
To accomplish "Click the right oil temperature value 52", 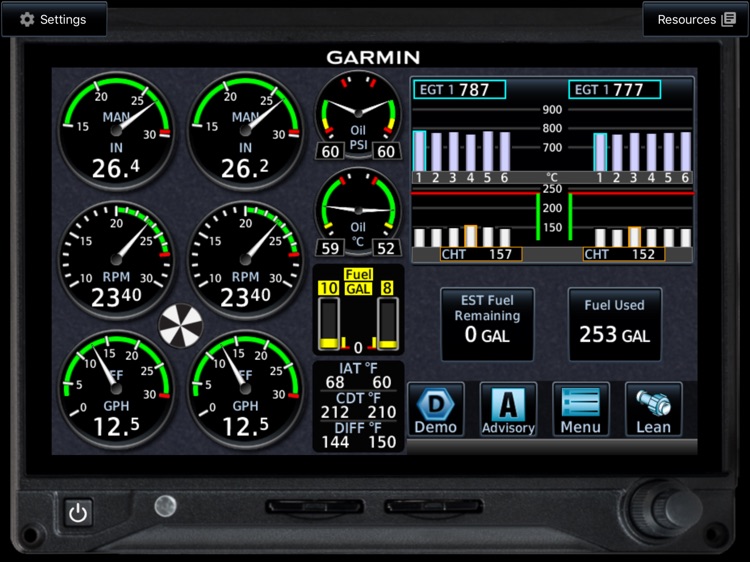I will click(x=386, y=248).
